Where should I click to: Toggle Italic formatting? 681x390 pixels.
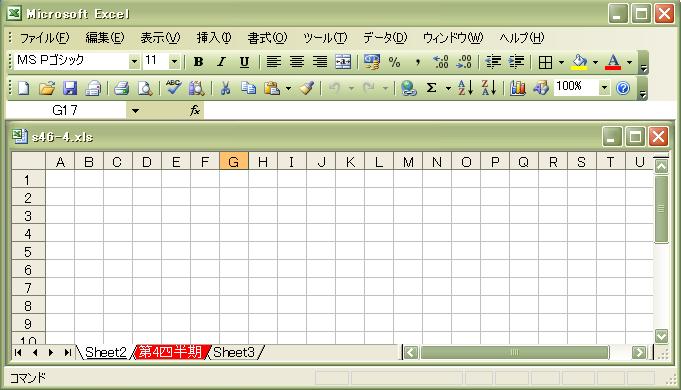point(221,62)
